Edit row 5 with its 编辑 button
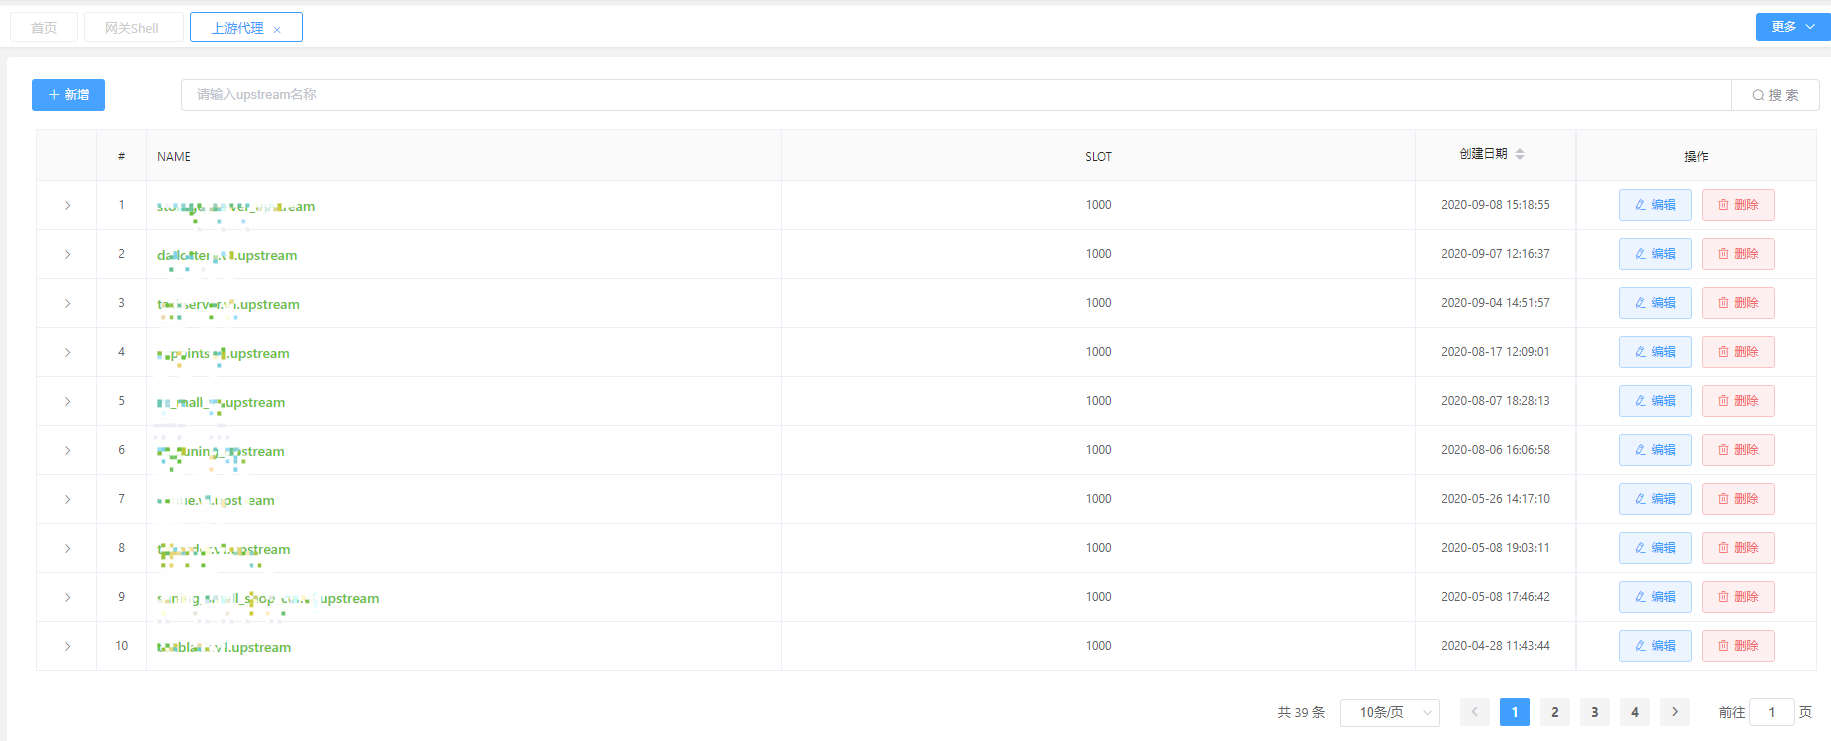Viewport: 1831px width, 741px height. (x=1655, y=401)
